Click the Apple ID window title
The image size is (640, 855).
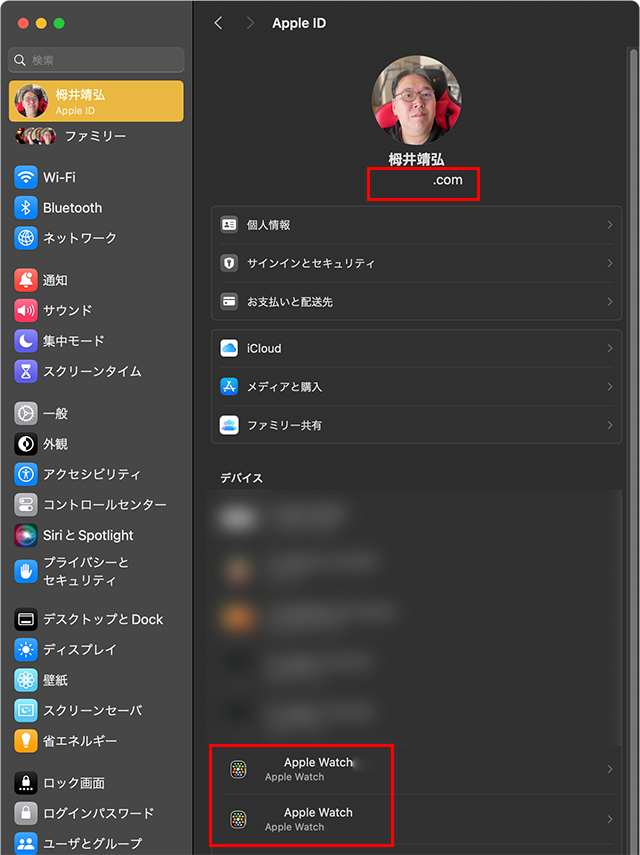click(x=299, y=23)
